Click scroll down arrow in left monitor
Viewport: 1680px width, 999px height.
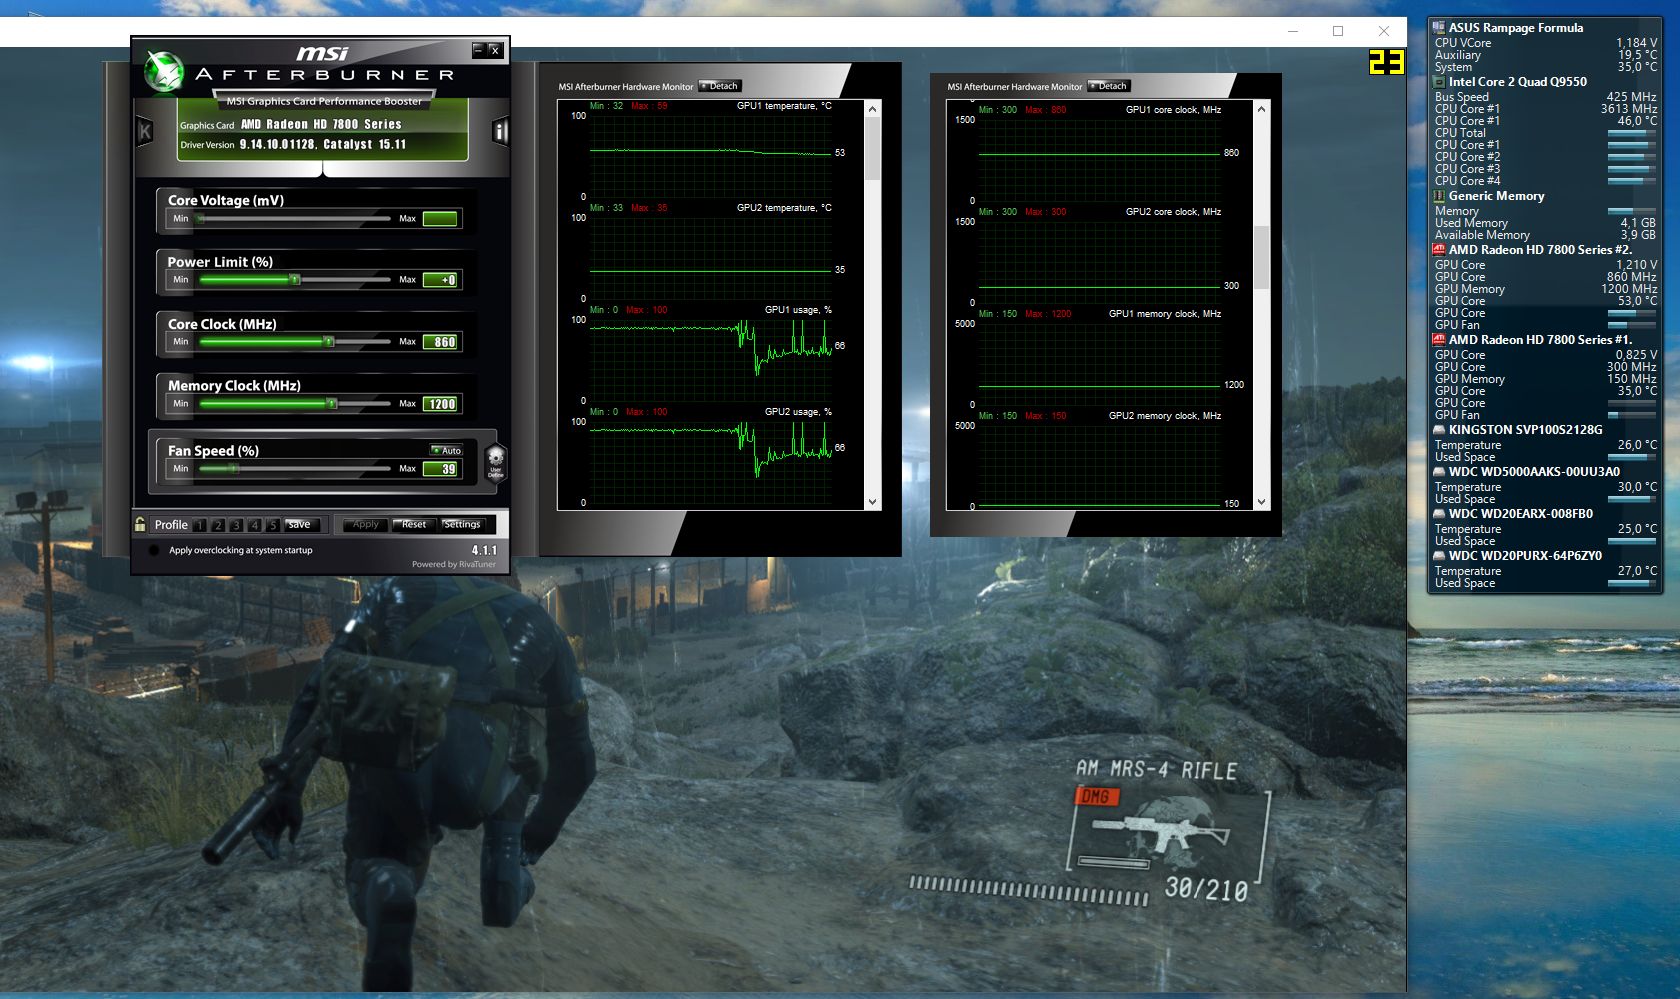pos(872,502)
